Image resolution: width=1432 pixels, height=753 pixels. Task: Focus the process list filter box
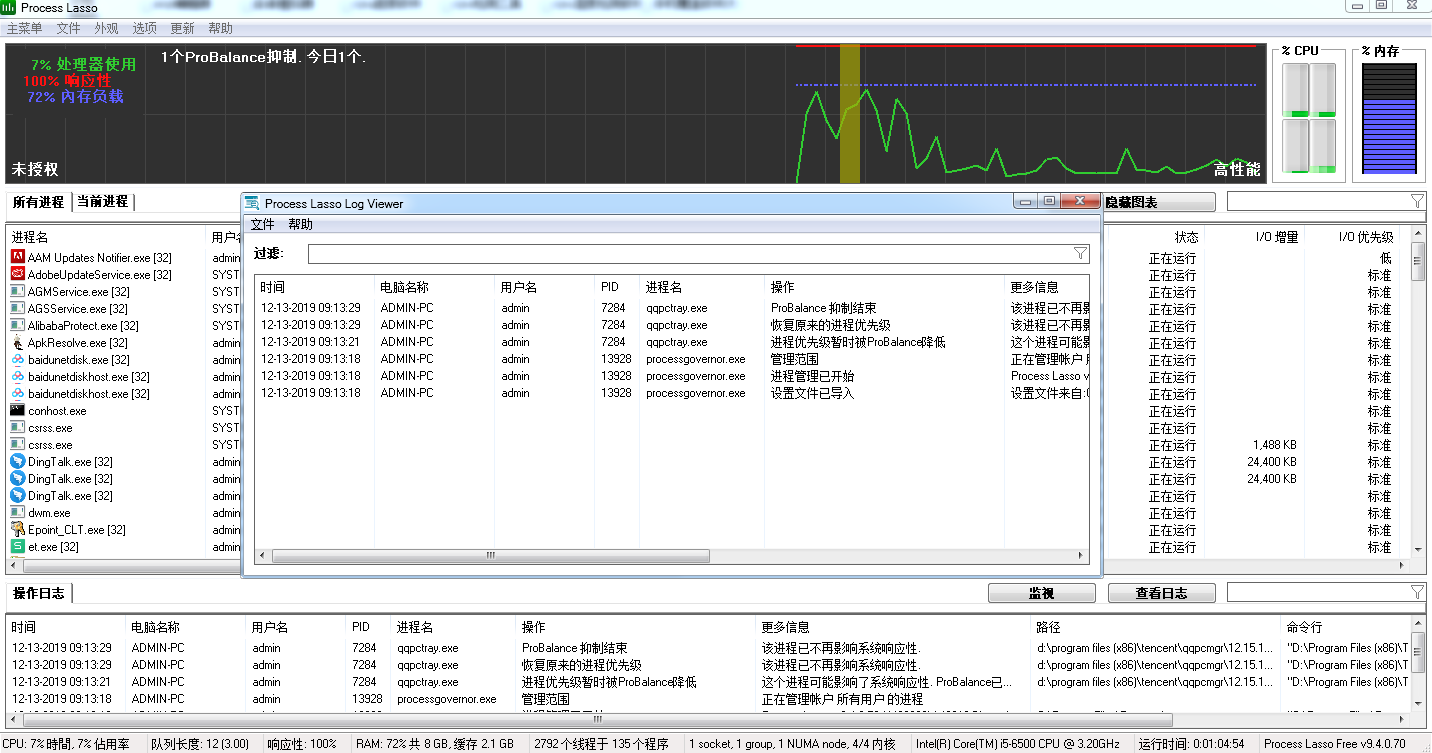click(x=1326, y=202)
